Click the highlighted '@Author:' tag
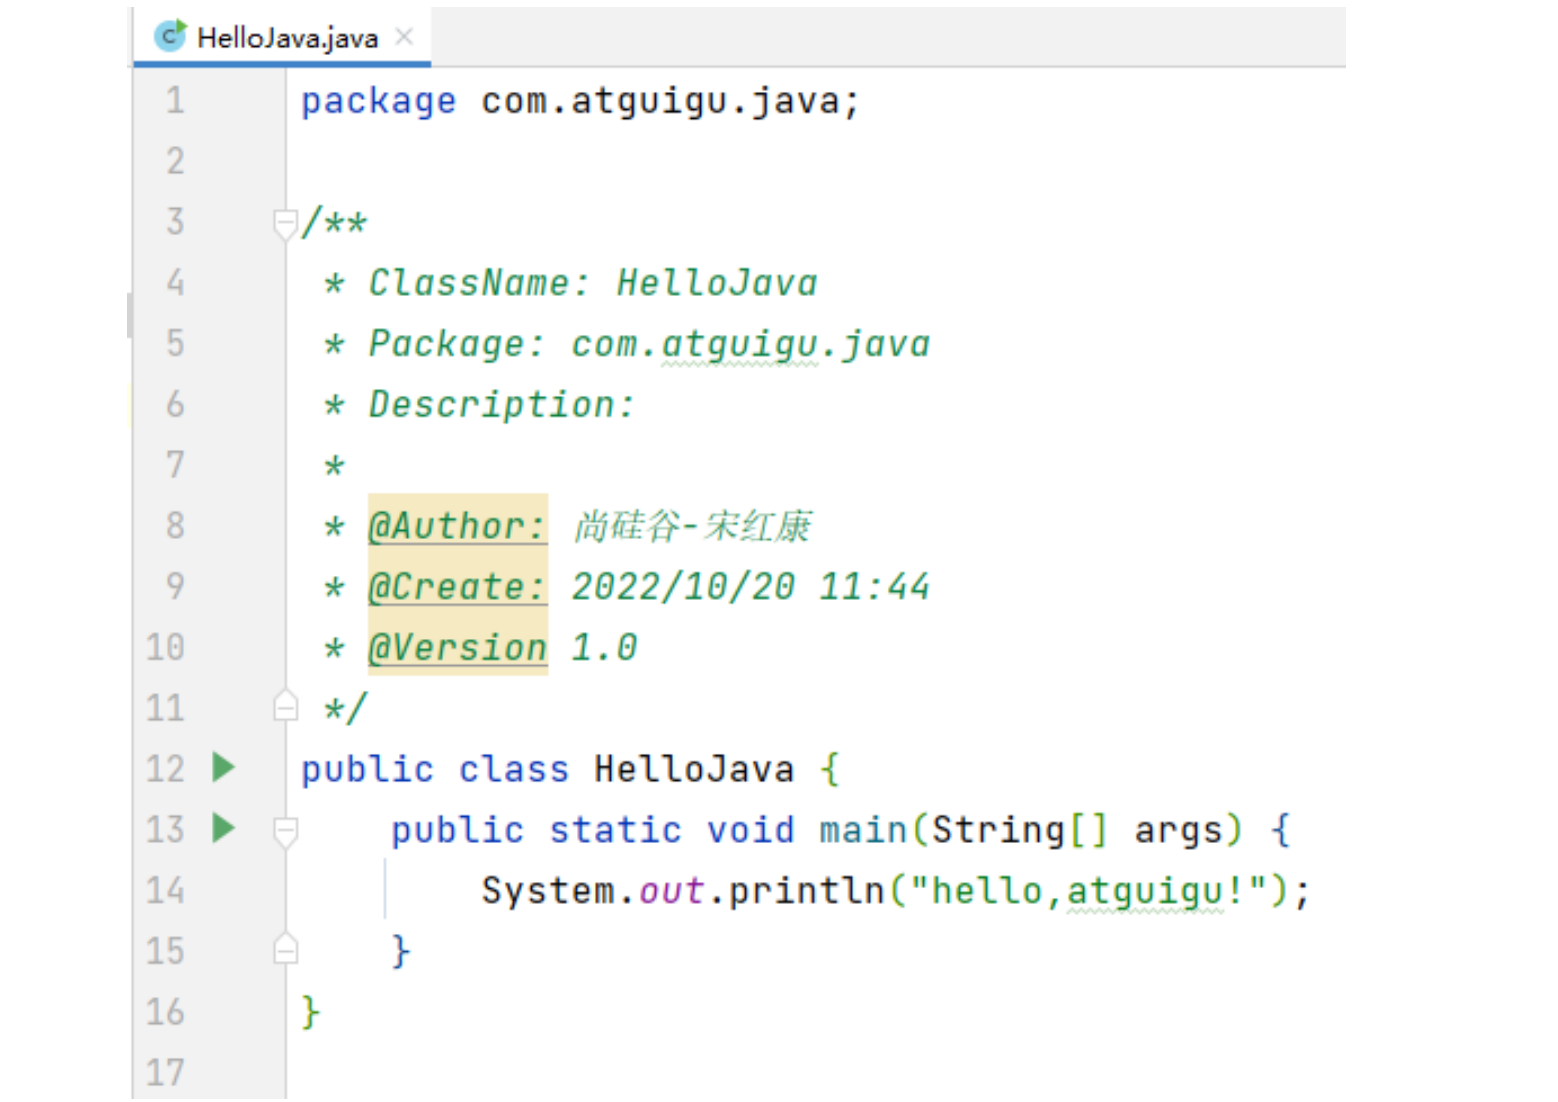Viewport: 1558px width, 1102px height. pyautogui.click(x=458, y=526)
